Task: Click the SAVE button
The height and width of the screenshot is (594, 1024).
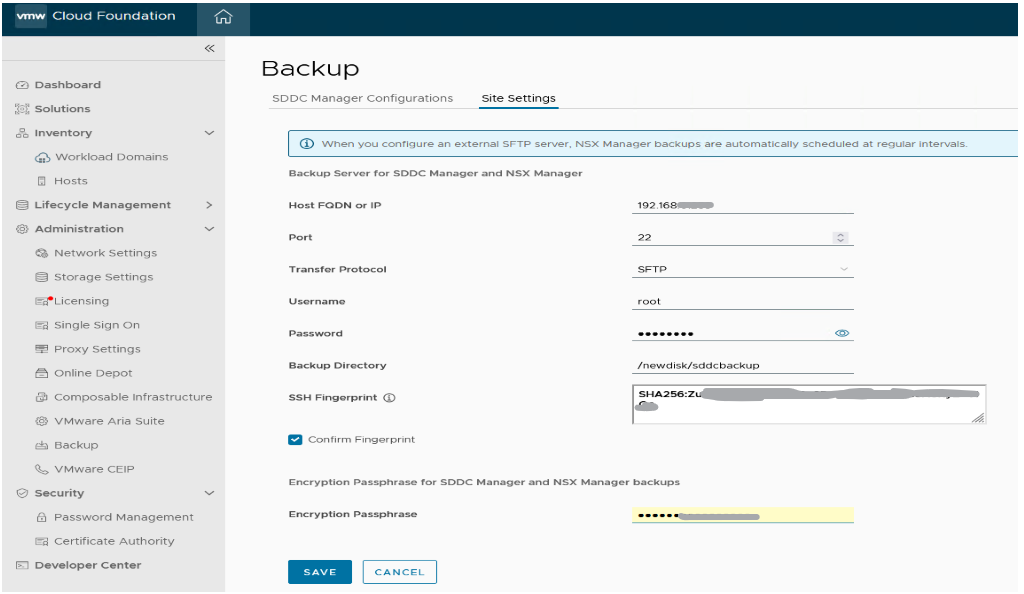Action: coord(320,572)
